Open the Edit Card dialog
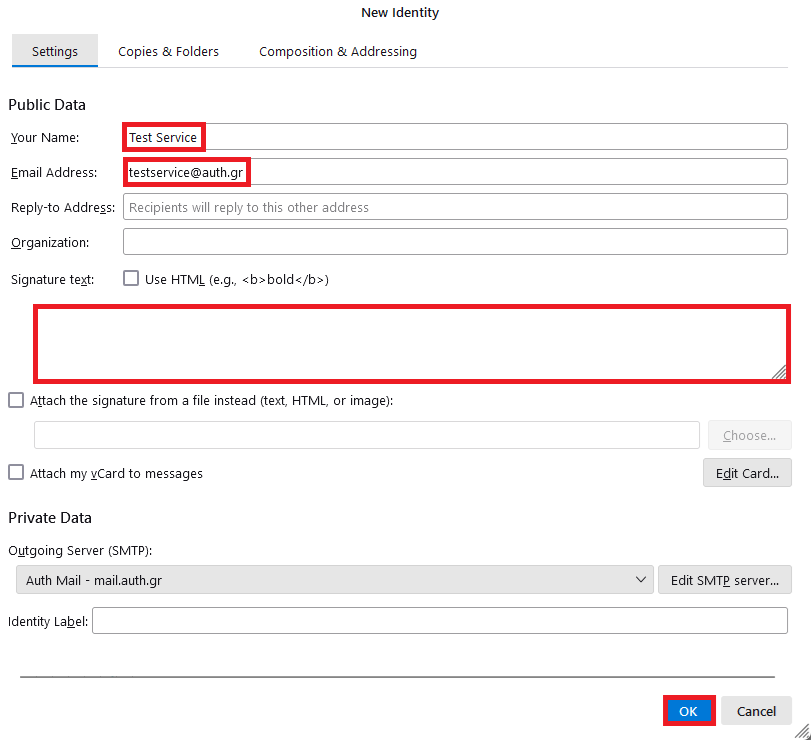The height and width of the screenshot is (741, 811). pyautogui.click(x=746, y=473)
